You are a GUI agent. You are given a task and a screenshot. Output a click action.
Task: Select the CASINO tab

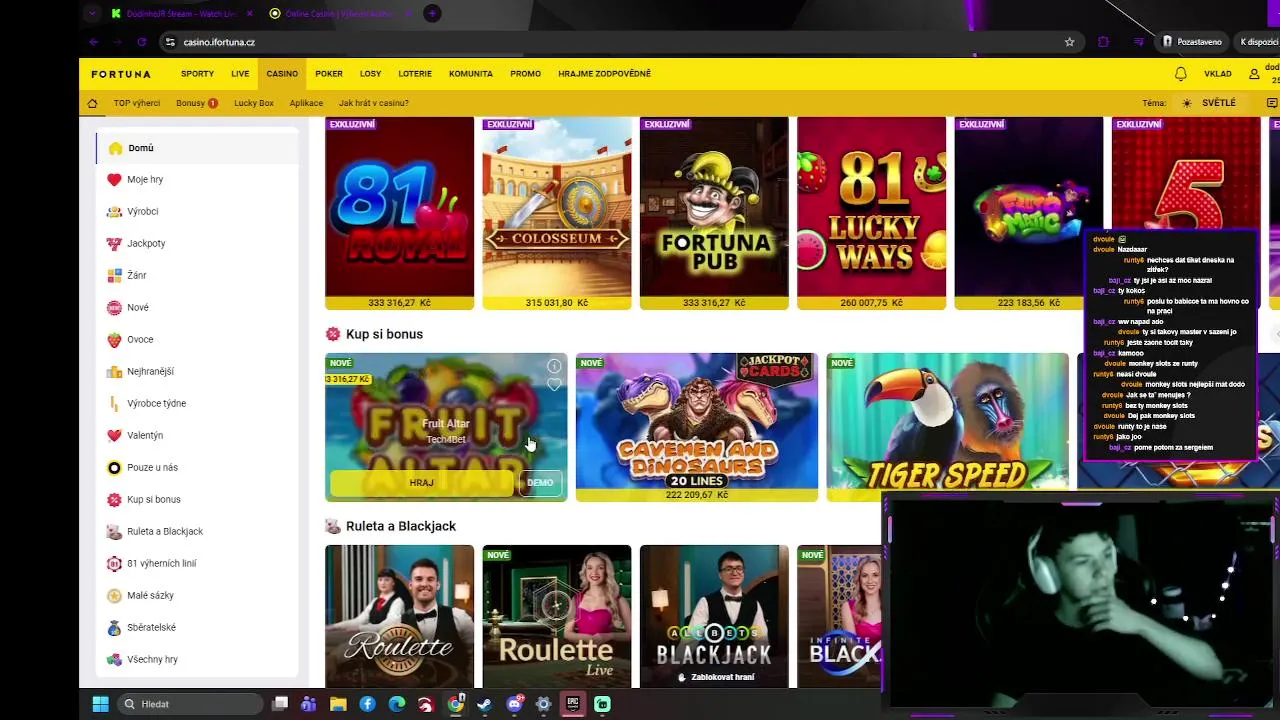pyautogui.click(x=282, y=74)
